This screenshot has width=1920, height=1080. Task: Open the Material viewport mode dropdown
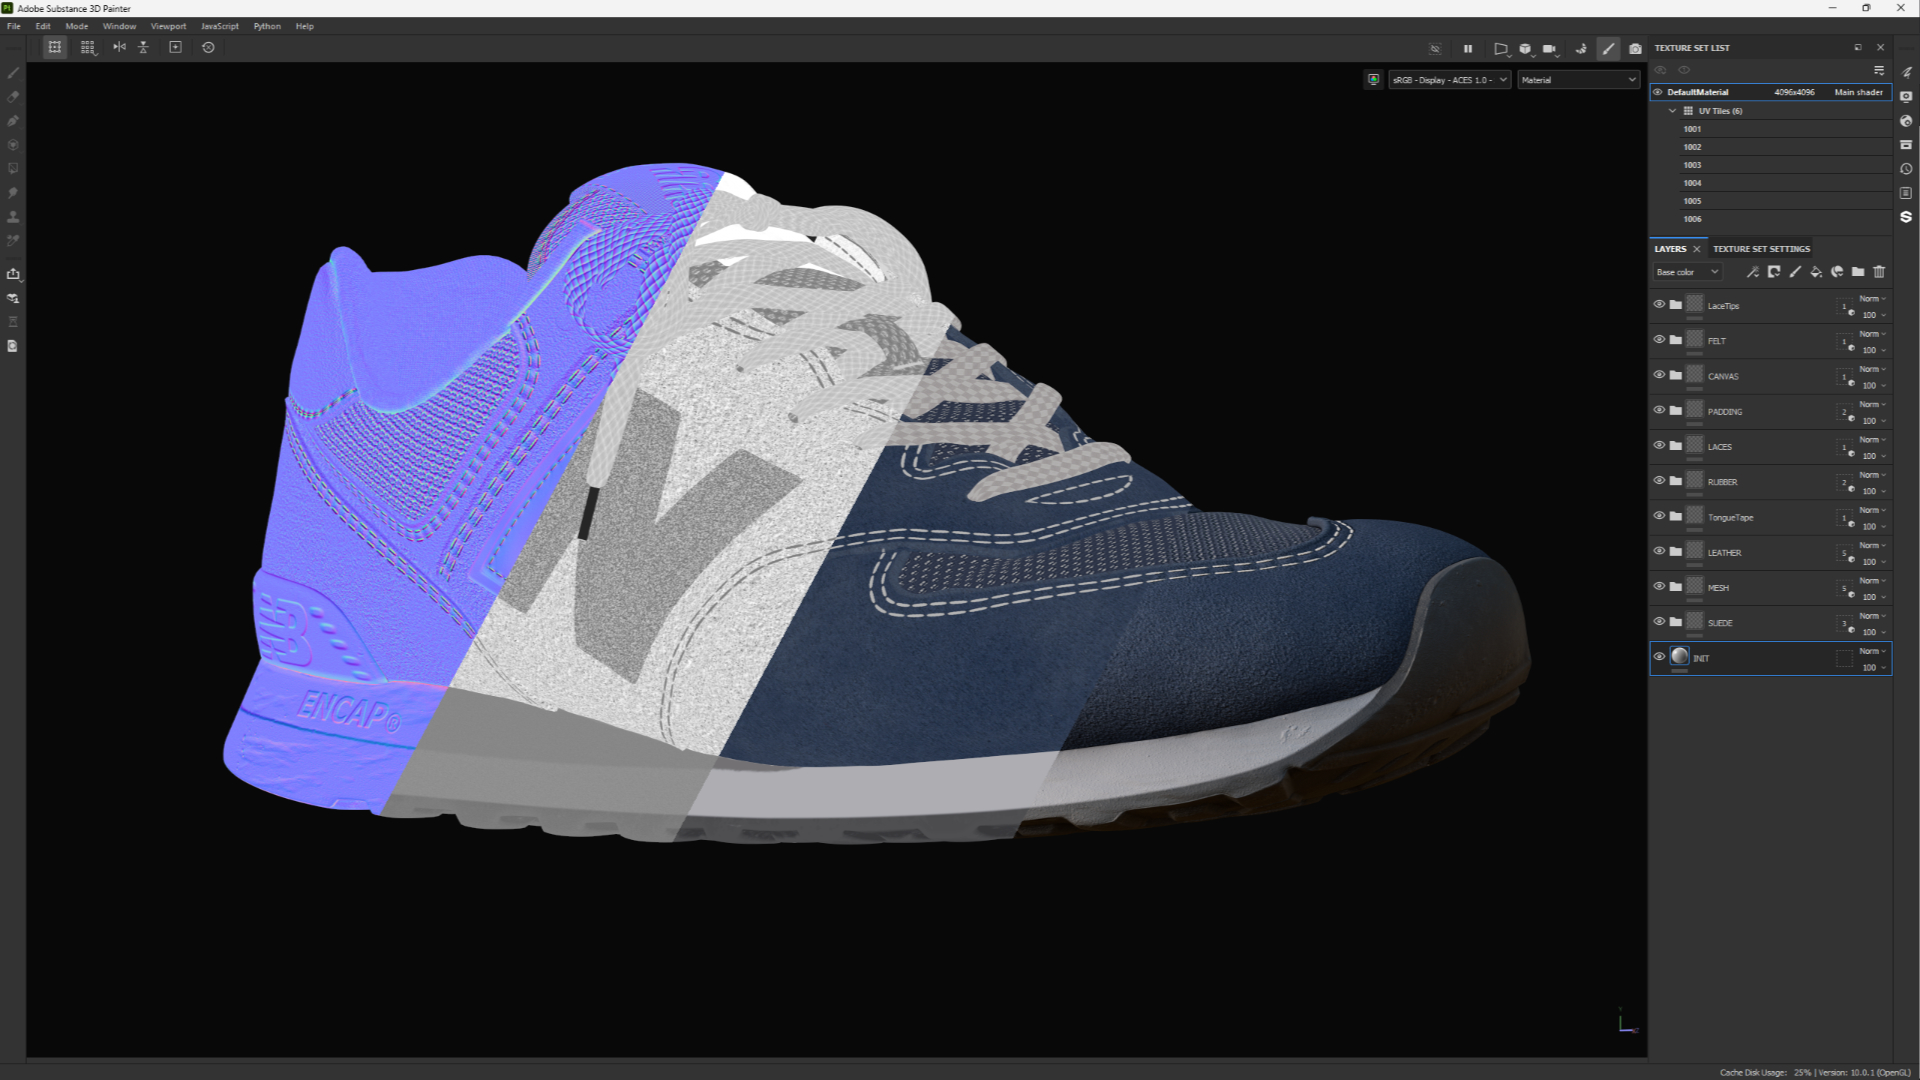1579,80
